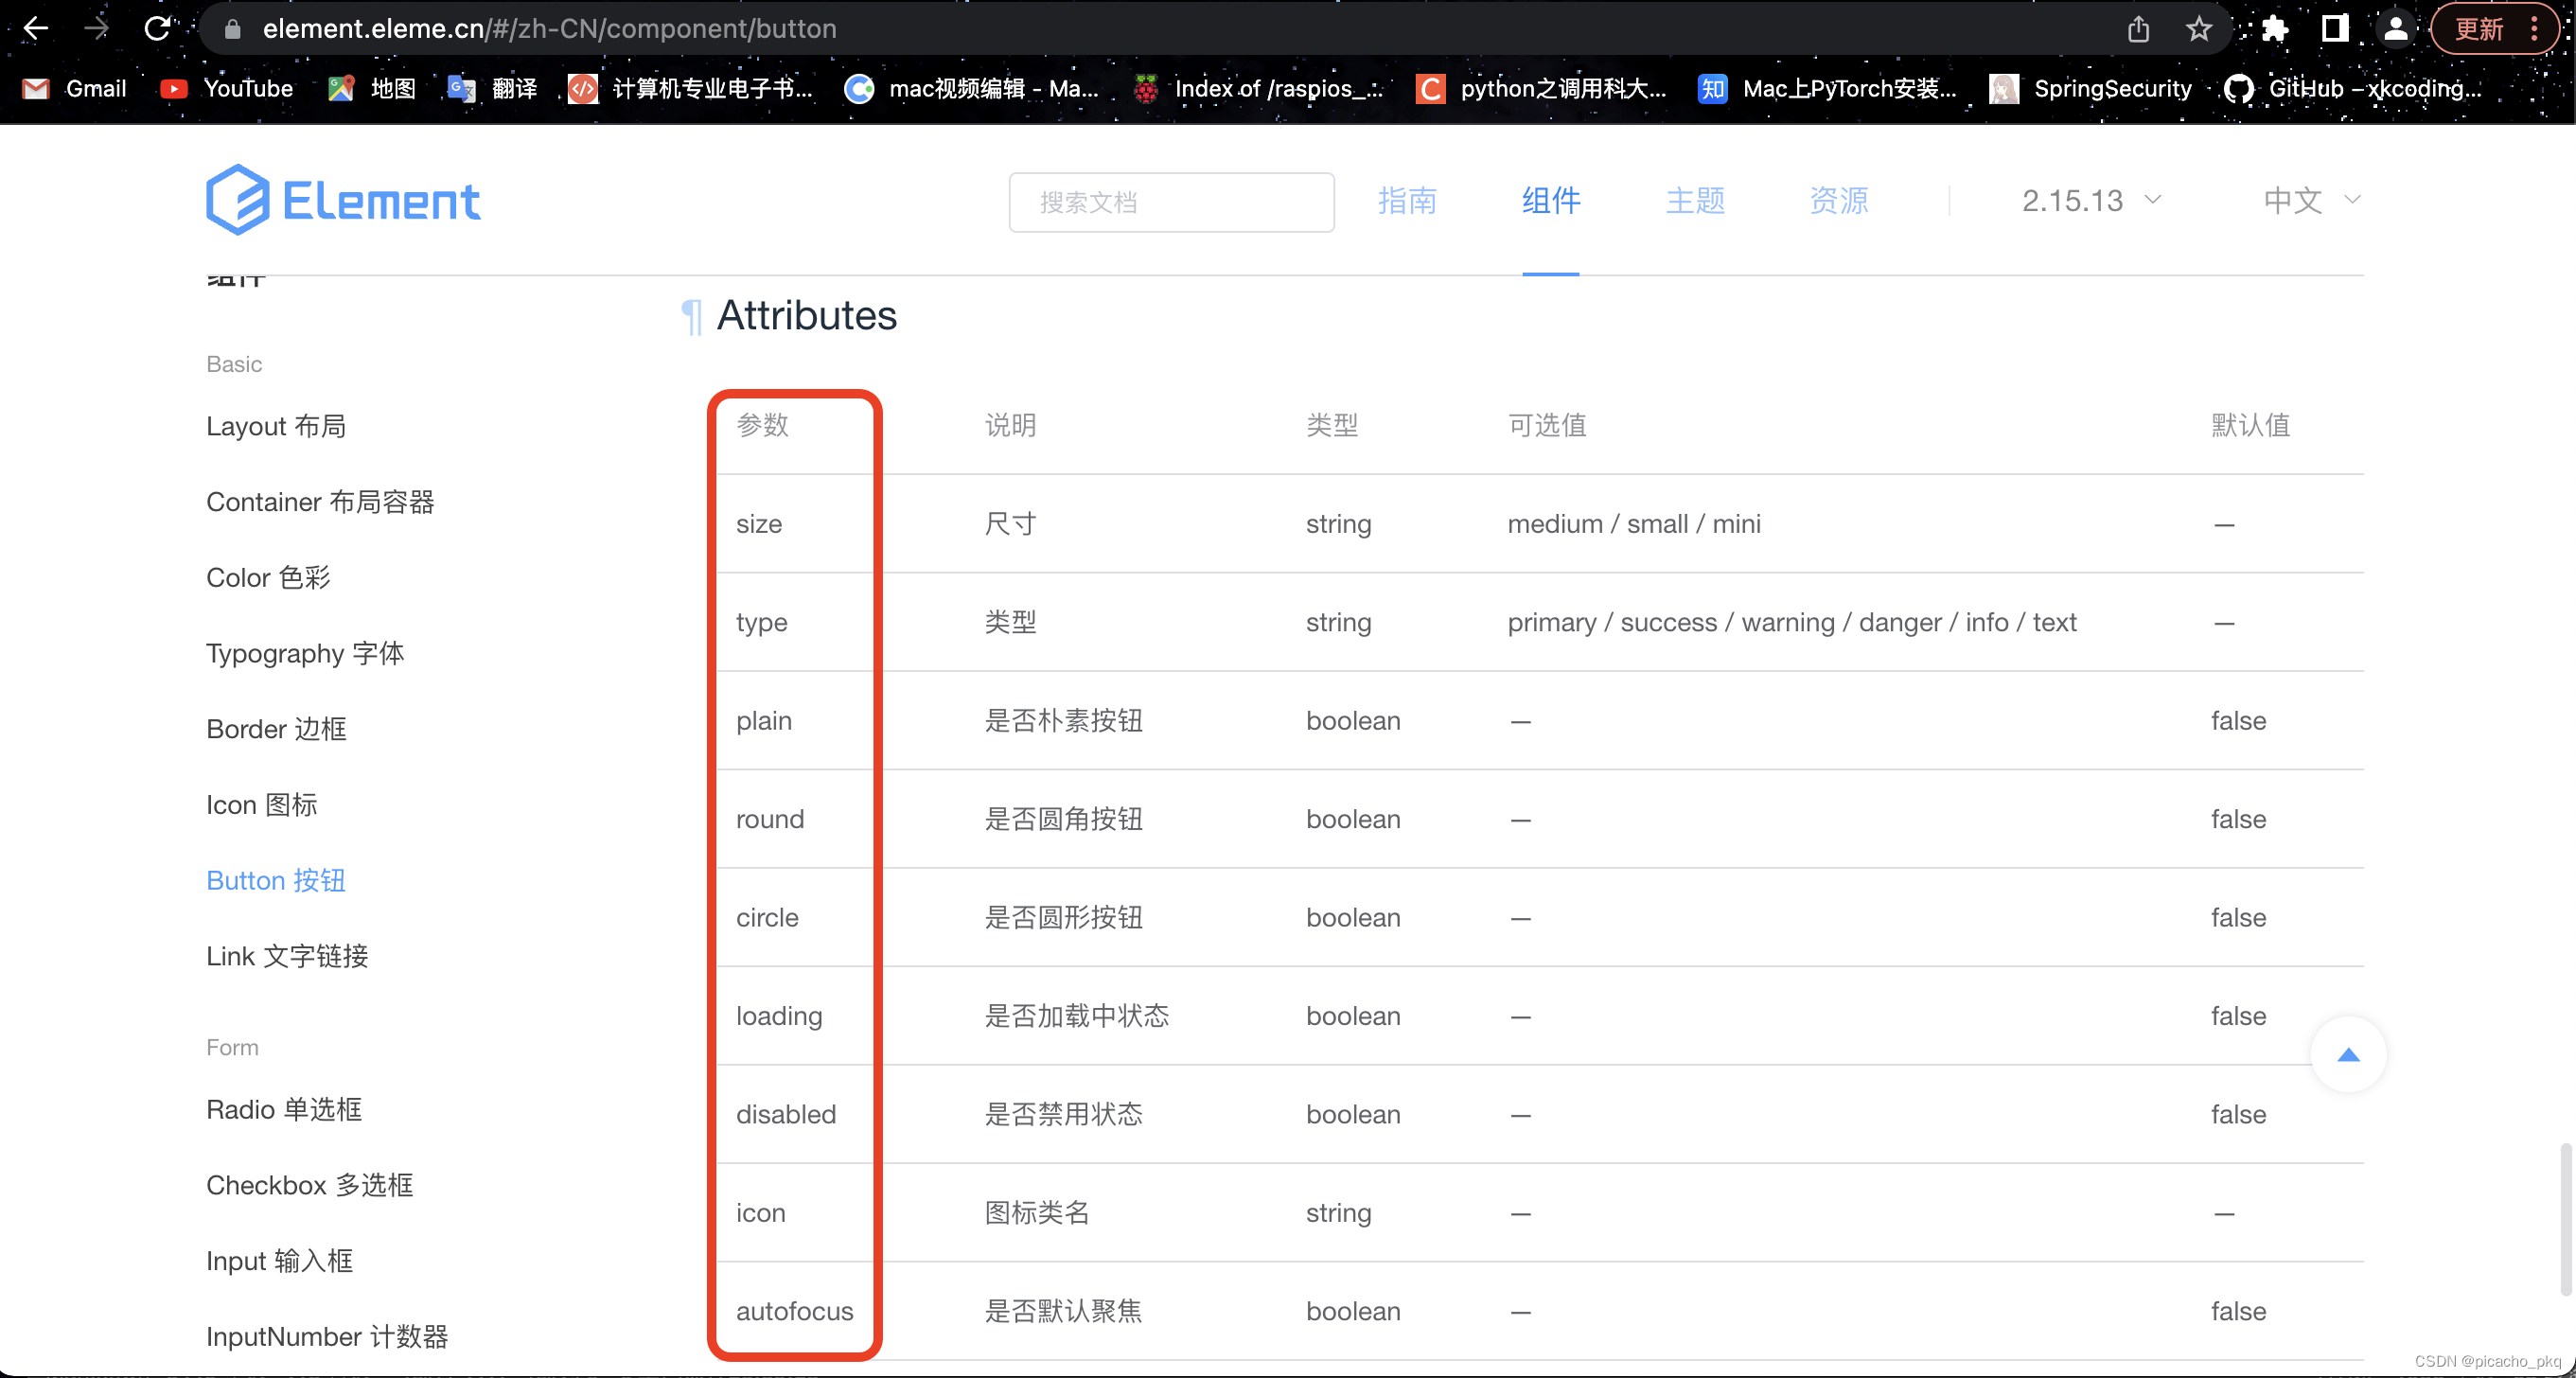Click the icon parameter cell
The image size is (2576, 1378).
(x=760, y=1213)
